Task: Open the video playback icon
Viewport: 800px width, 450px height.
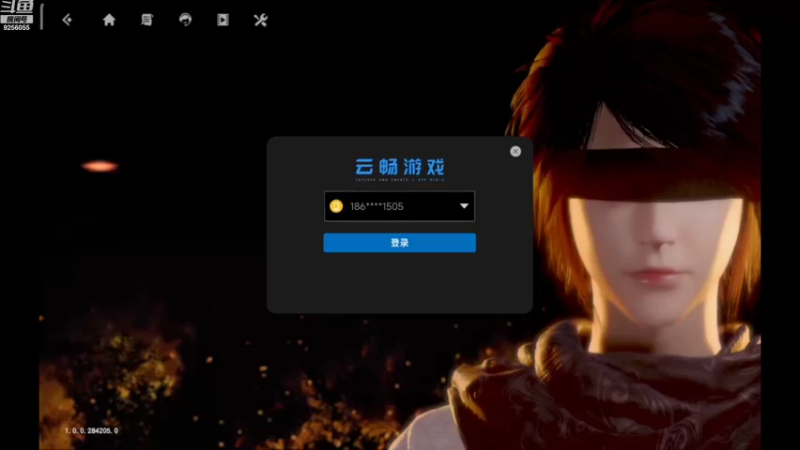Action: click(x=223, y=20)
